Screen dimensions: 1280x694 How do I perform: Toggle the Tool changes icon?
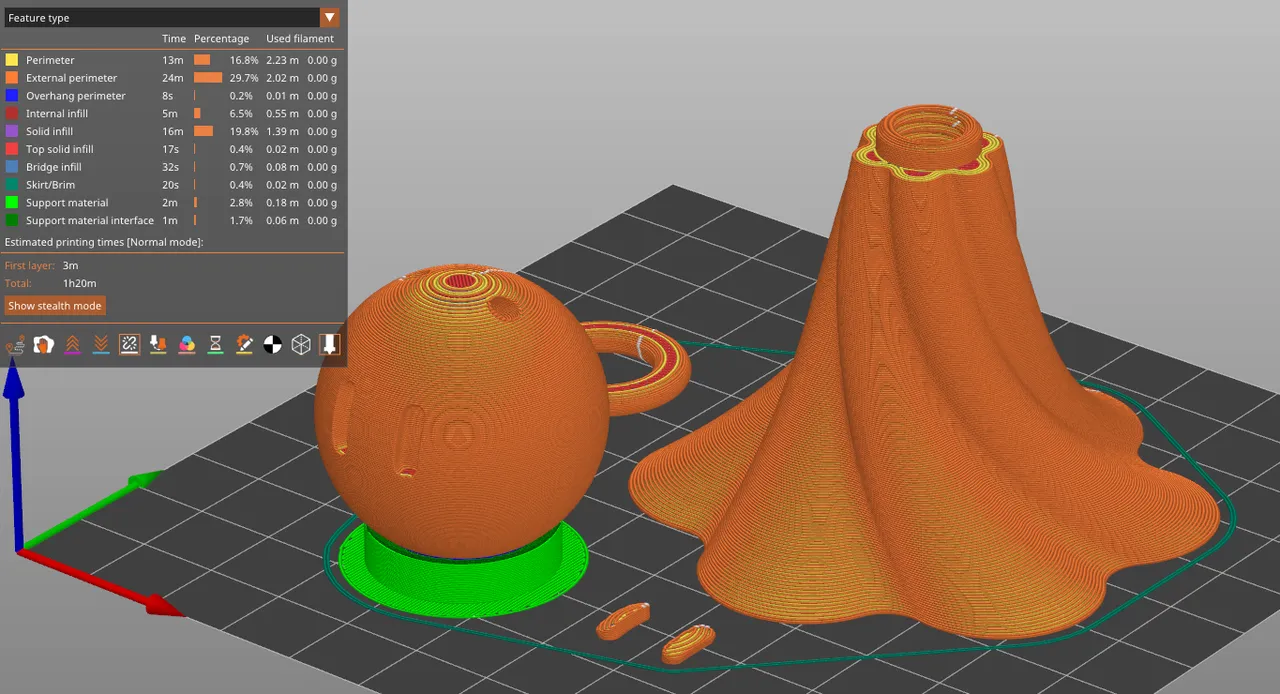pos(158,345)
